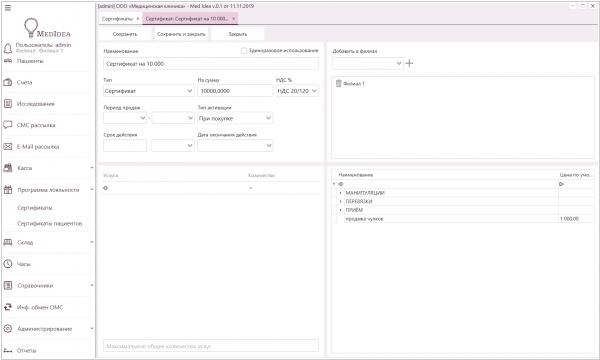600x360 pixels.
Task: Click the notification bell icon
Action: pos(8,49)
